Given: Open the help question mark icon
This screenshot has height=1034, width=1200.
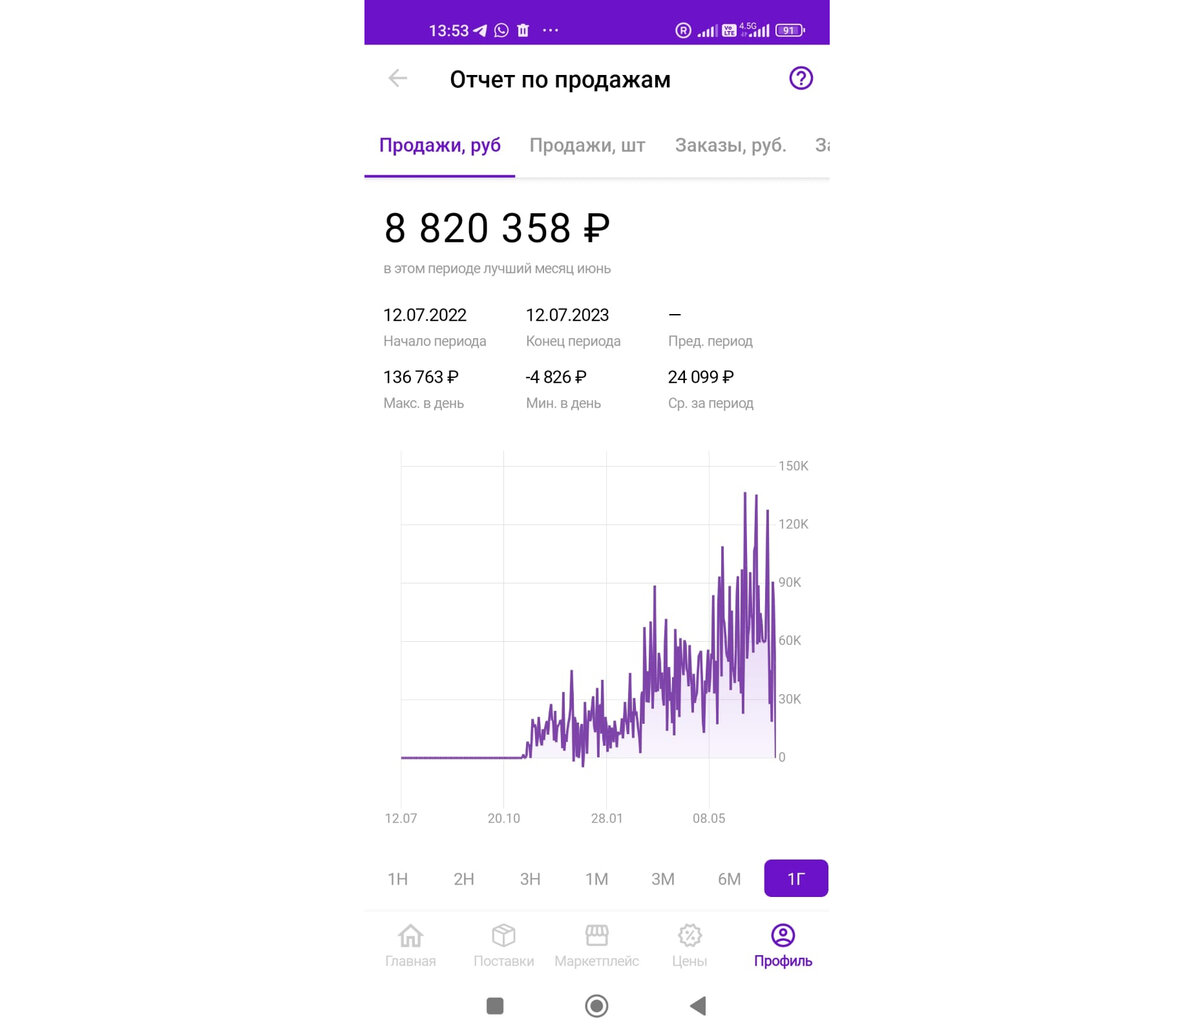Looking at the screenshot, I should pos(801,78).
